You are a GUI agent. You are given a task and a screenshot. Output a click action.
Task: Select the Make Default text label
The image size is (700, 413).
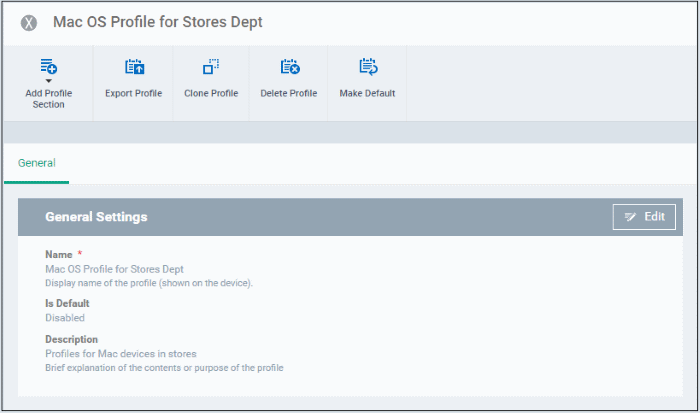click(x=367, y=93)
